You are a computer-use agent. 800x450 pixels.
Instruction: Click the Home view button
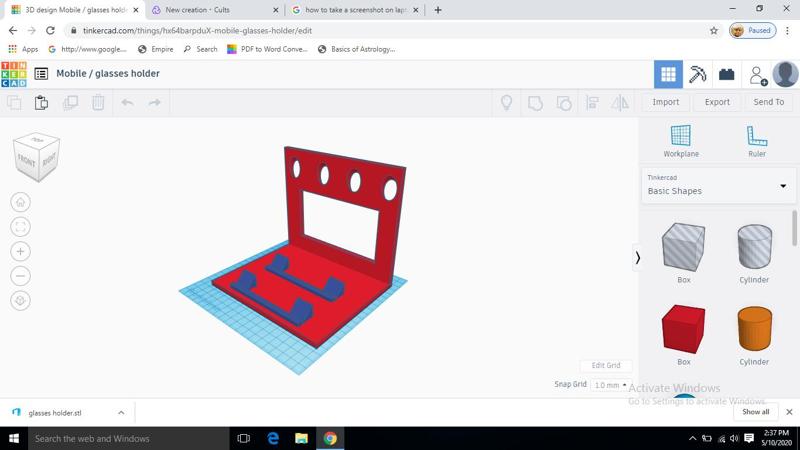[x=20, y=202]
